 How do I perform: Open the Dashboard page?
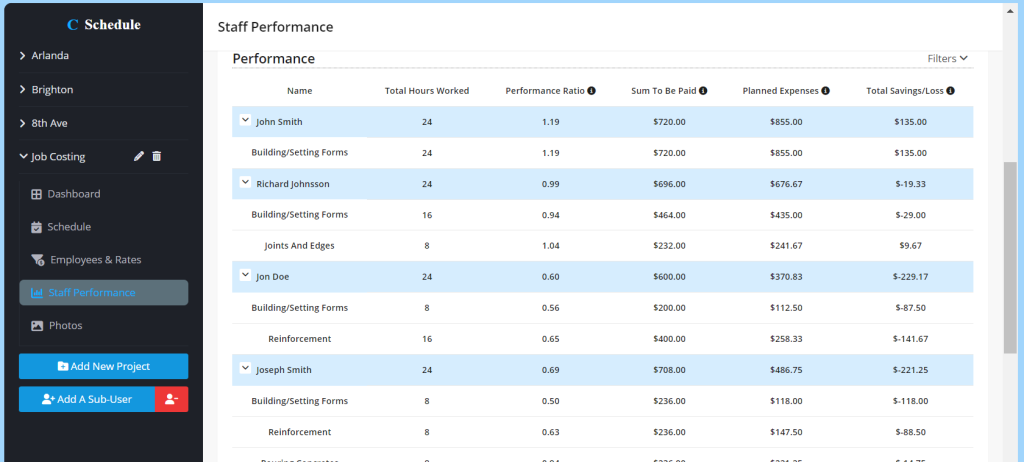(73, 194)
